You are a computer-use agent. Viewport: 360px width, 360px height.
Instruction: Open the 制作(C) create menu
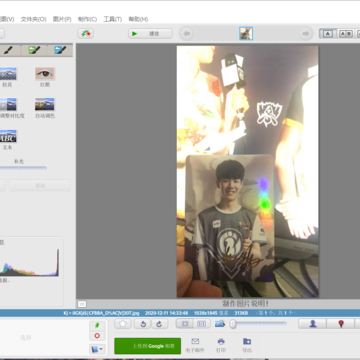point(87,19)
